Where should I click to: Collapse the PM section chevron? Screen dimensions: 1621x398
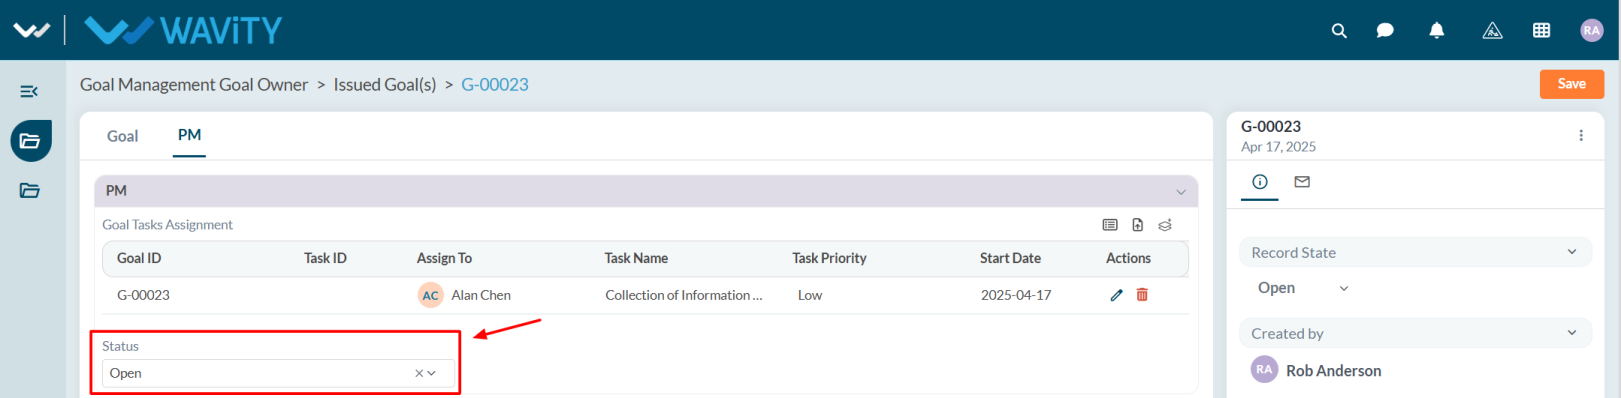pyautogui.click(x=1181, y=191)
